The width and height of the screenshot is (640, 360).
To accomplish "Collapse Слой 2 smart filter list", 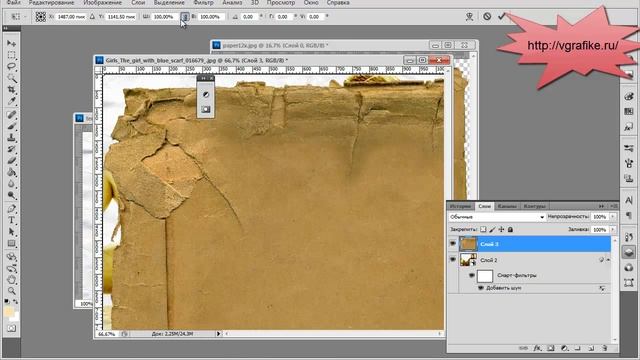I will point(608,260).
